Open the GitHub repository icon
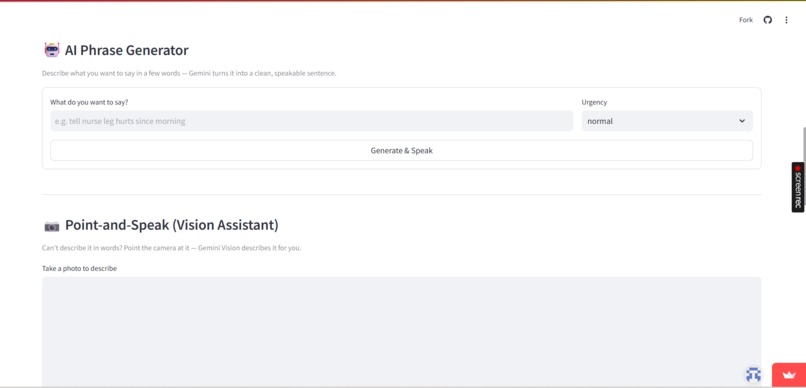The image size is (806, 388). coord(767,20)
